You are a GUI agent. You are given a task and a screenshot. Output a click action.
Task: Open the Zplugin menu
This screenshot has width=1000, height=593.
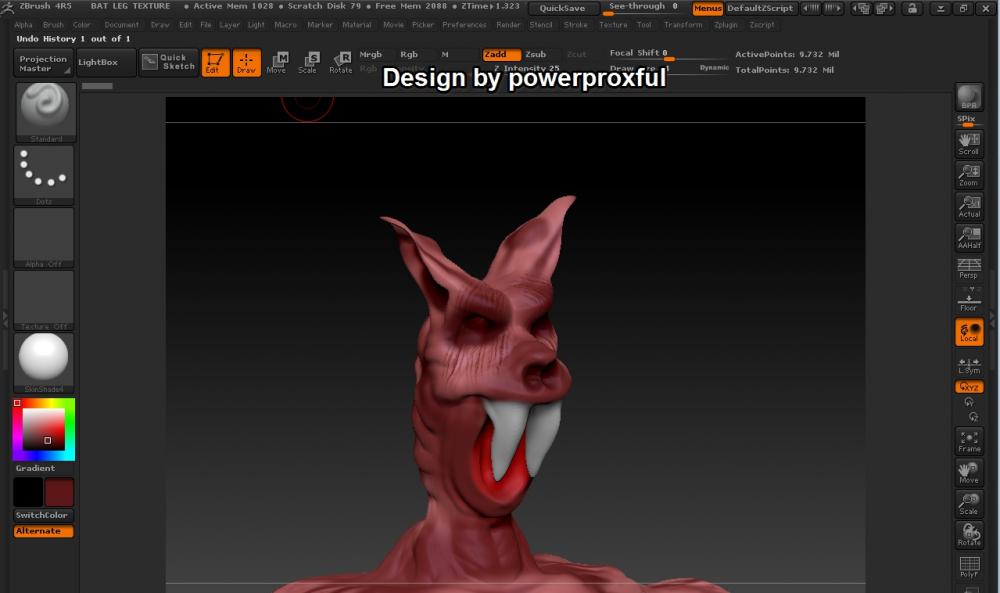pos(726,25)
